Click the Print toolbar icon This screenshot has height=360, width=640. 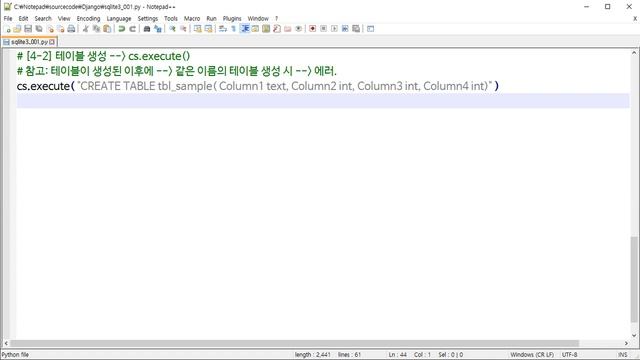click(71, 29)
